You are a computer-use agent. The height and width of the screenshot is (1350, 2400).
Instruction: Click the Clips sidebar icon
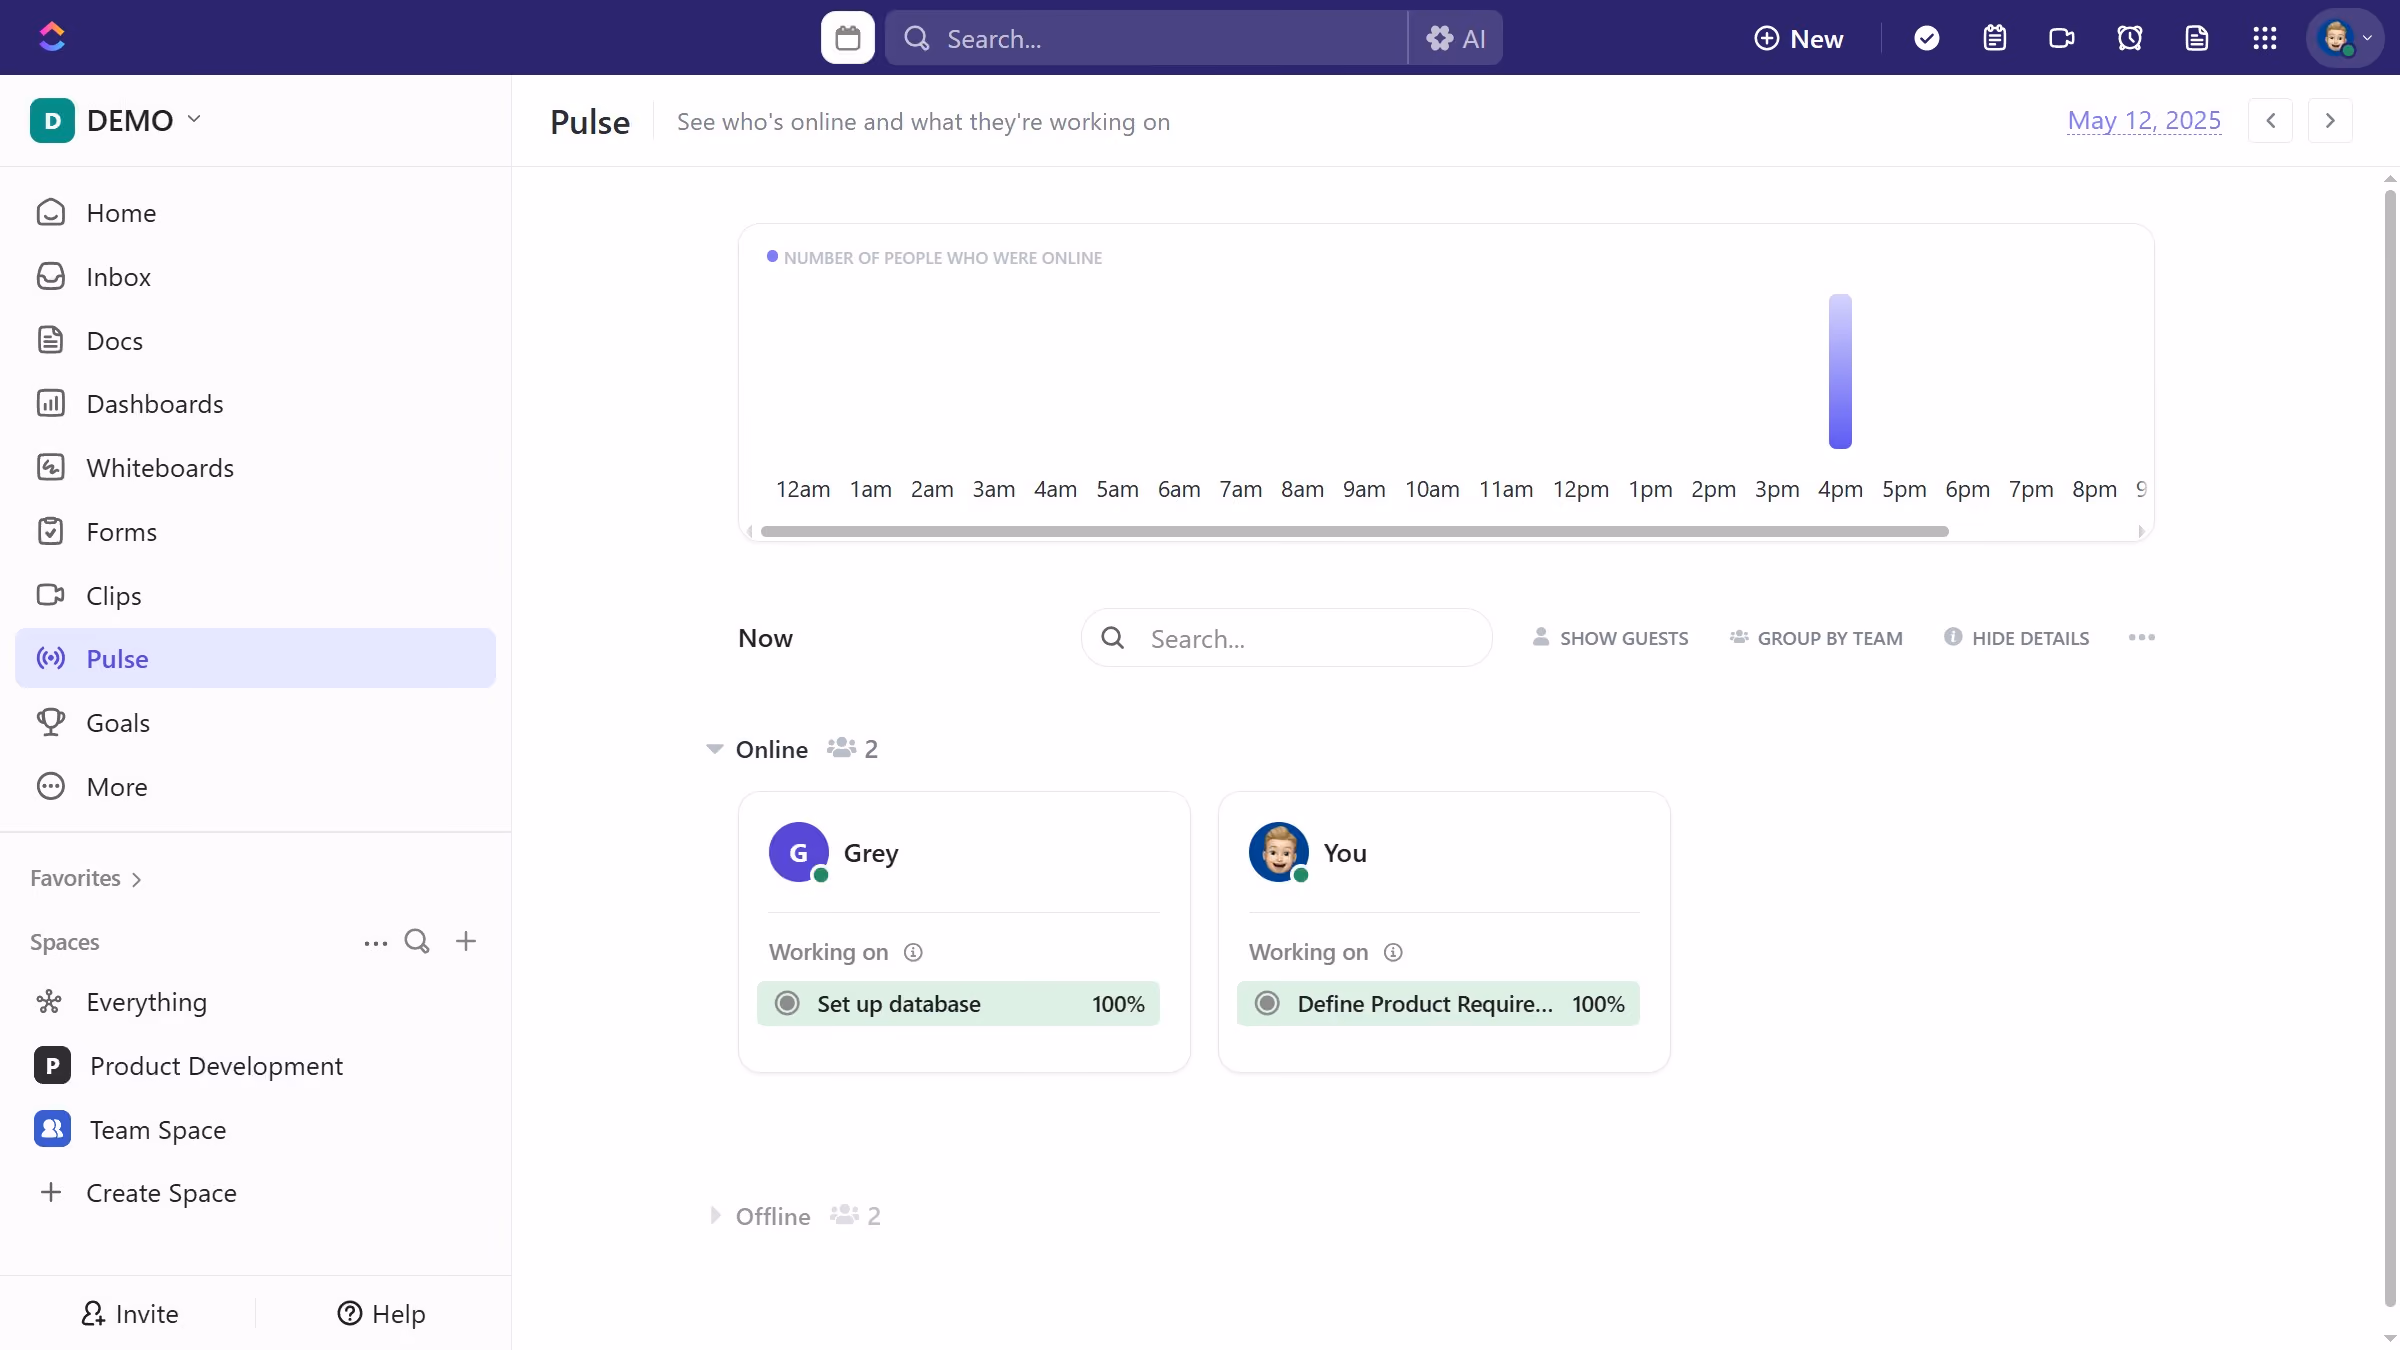point(50,595)
